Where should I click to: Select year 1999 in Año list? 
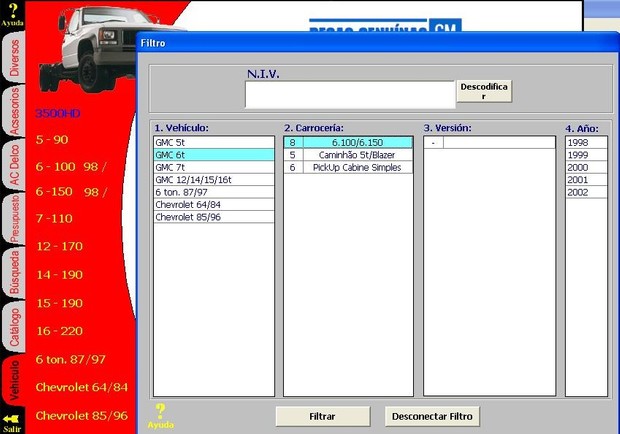click(x=586, y=155)
